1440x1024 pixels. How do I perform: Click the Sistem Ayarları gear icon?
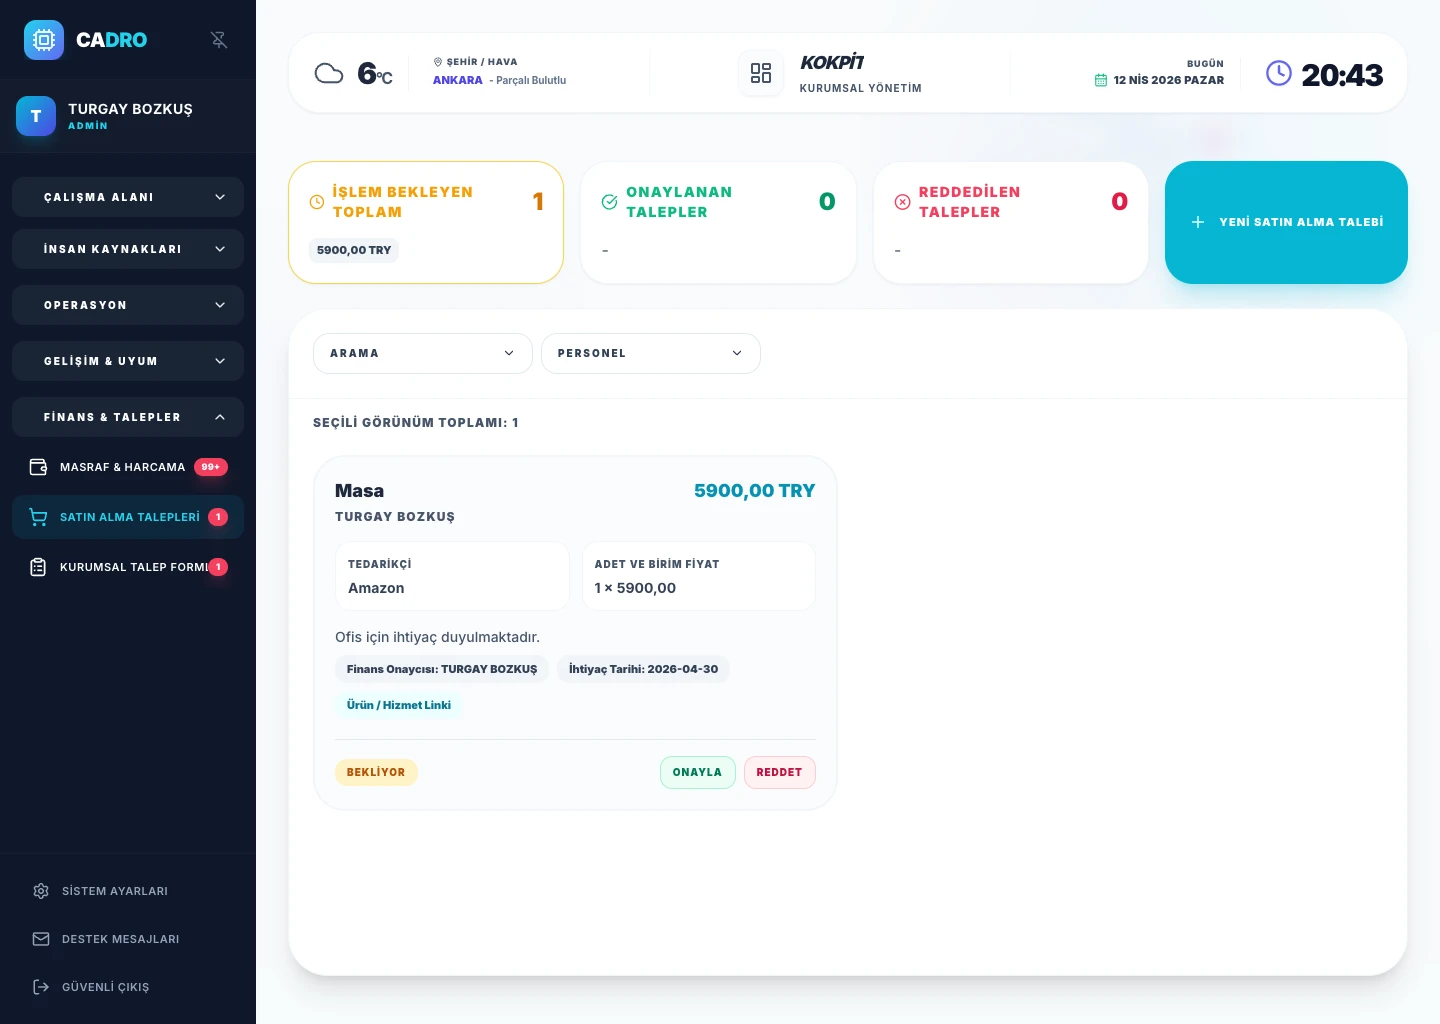tap(41, 891)
